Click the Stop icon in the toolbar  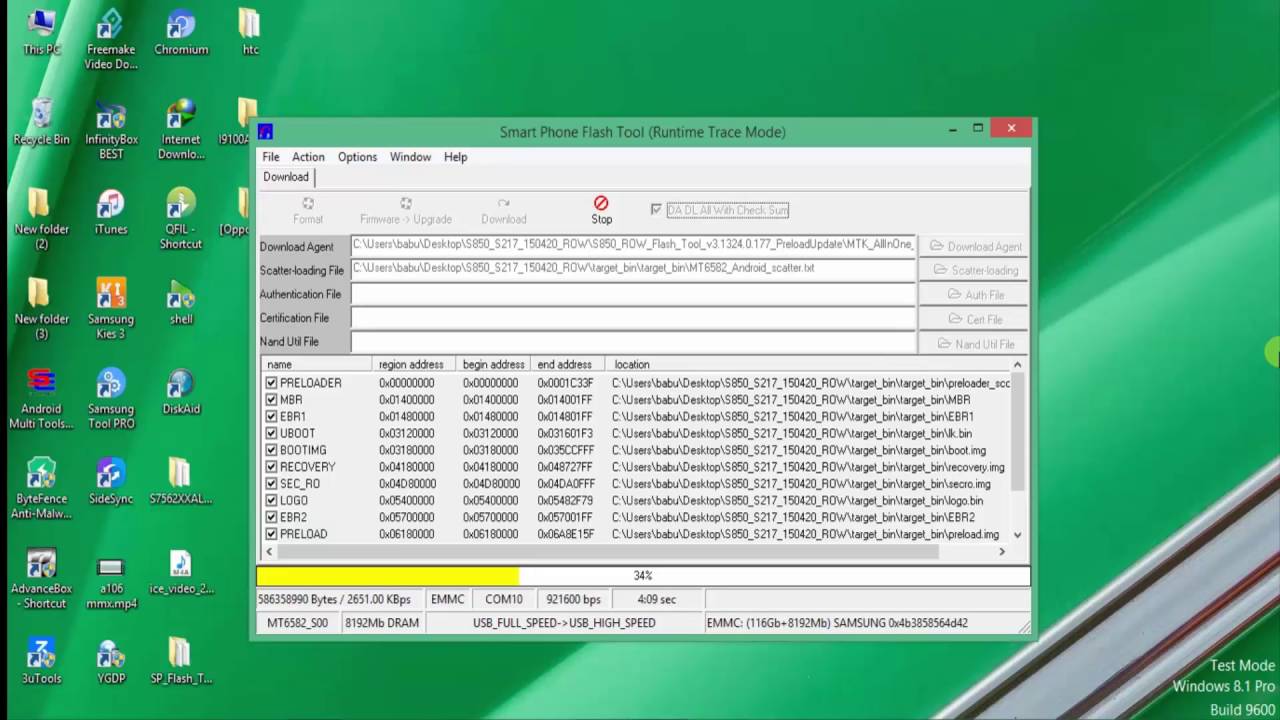pyautogui.click(x=601, y=204)
